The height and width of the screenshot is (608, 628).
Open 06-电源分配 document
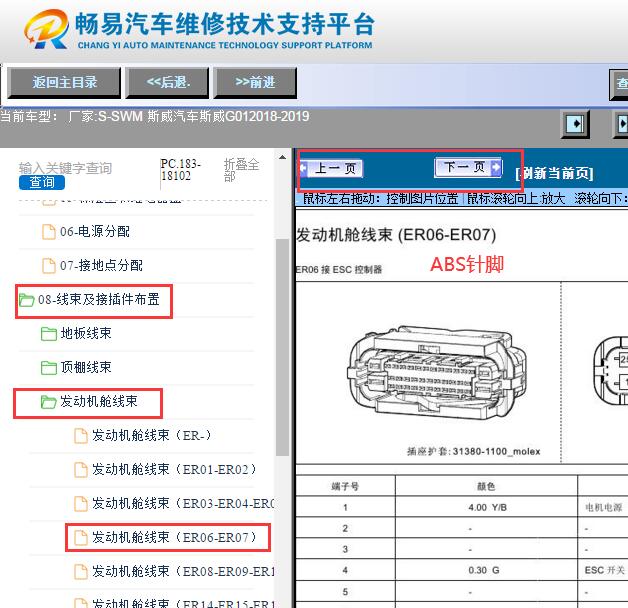tap(95, 232)
